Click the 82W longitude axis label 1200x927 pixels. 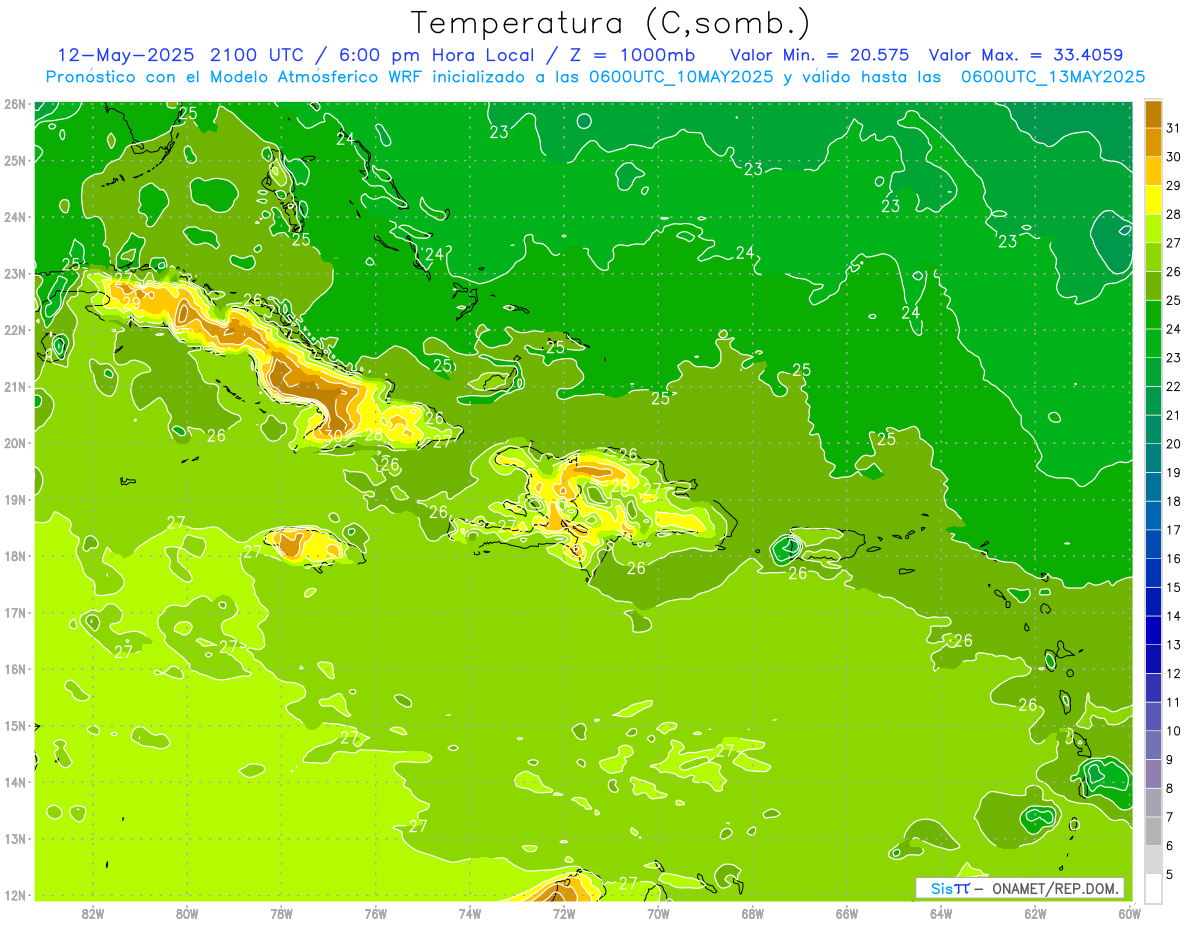point(93,913)
